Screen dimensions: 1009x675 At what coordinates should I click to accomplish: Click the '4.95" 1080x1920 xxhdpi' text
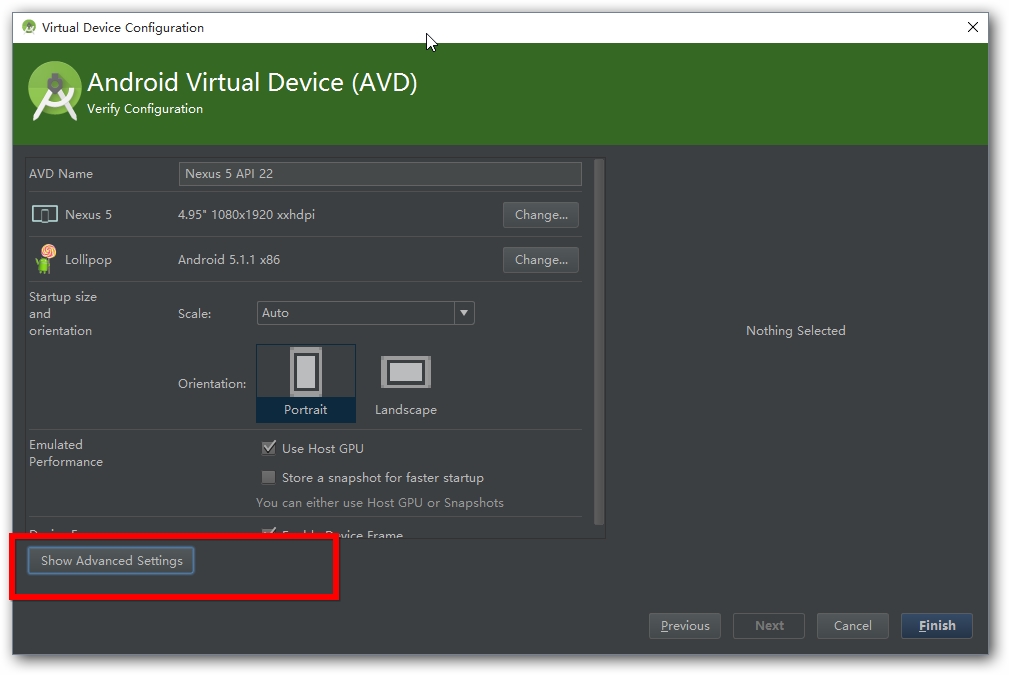point(246,214)
